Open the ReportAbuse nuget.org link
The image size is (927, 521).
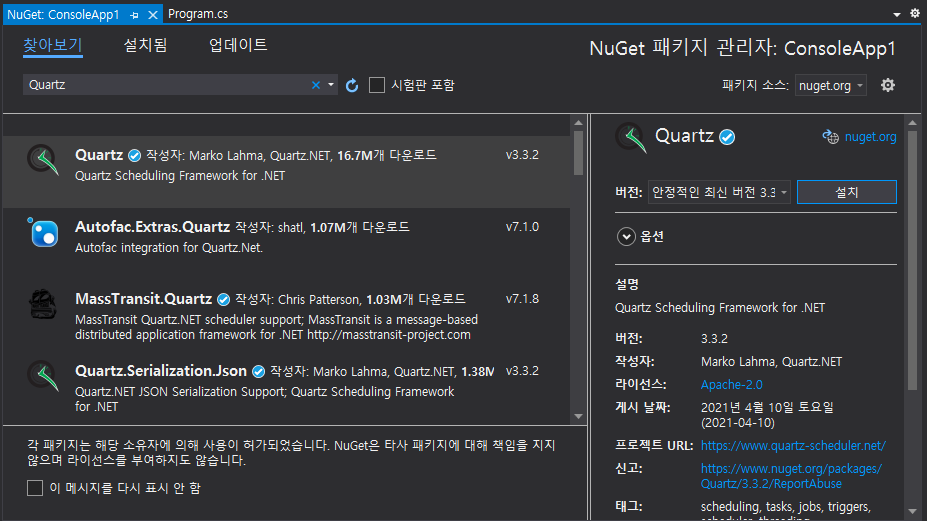(x=791, y=477)
